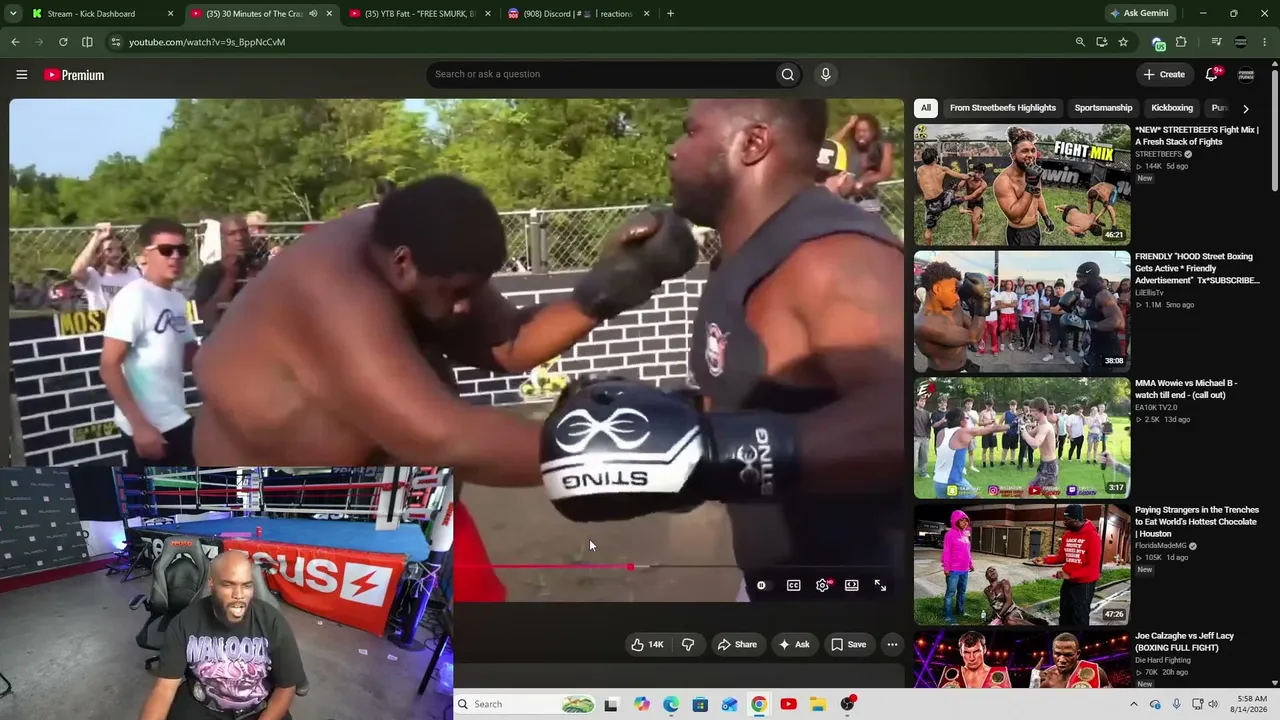This screenshot has width=1280, height=720.
Task: Like the video with 14K likes
Action: pos(647,645)
